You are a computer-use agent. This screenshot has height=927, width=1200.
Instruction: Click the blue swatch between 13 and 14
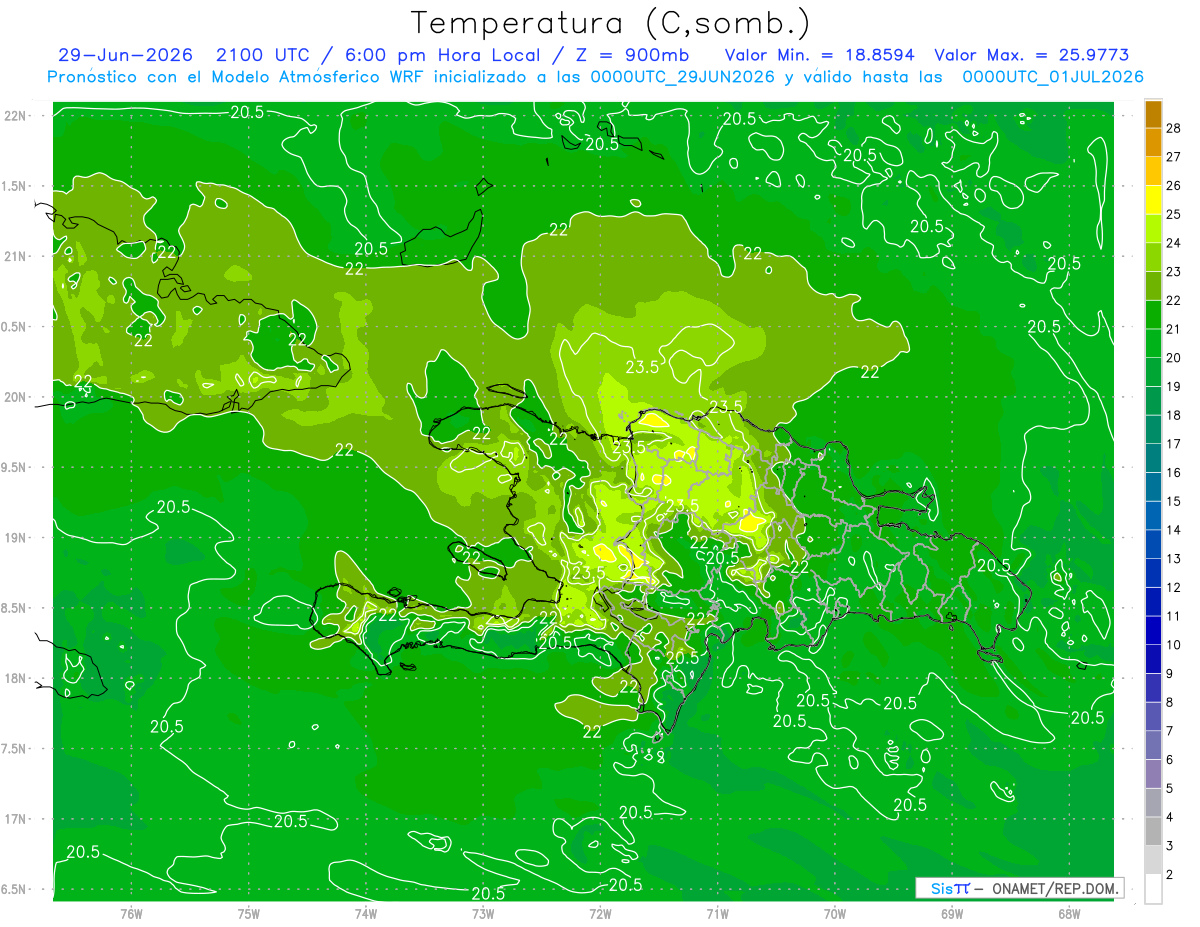click(x=1153, y=544)
